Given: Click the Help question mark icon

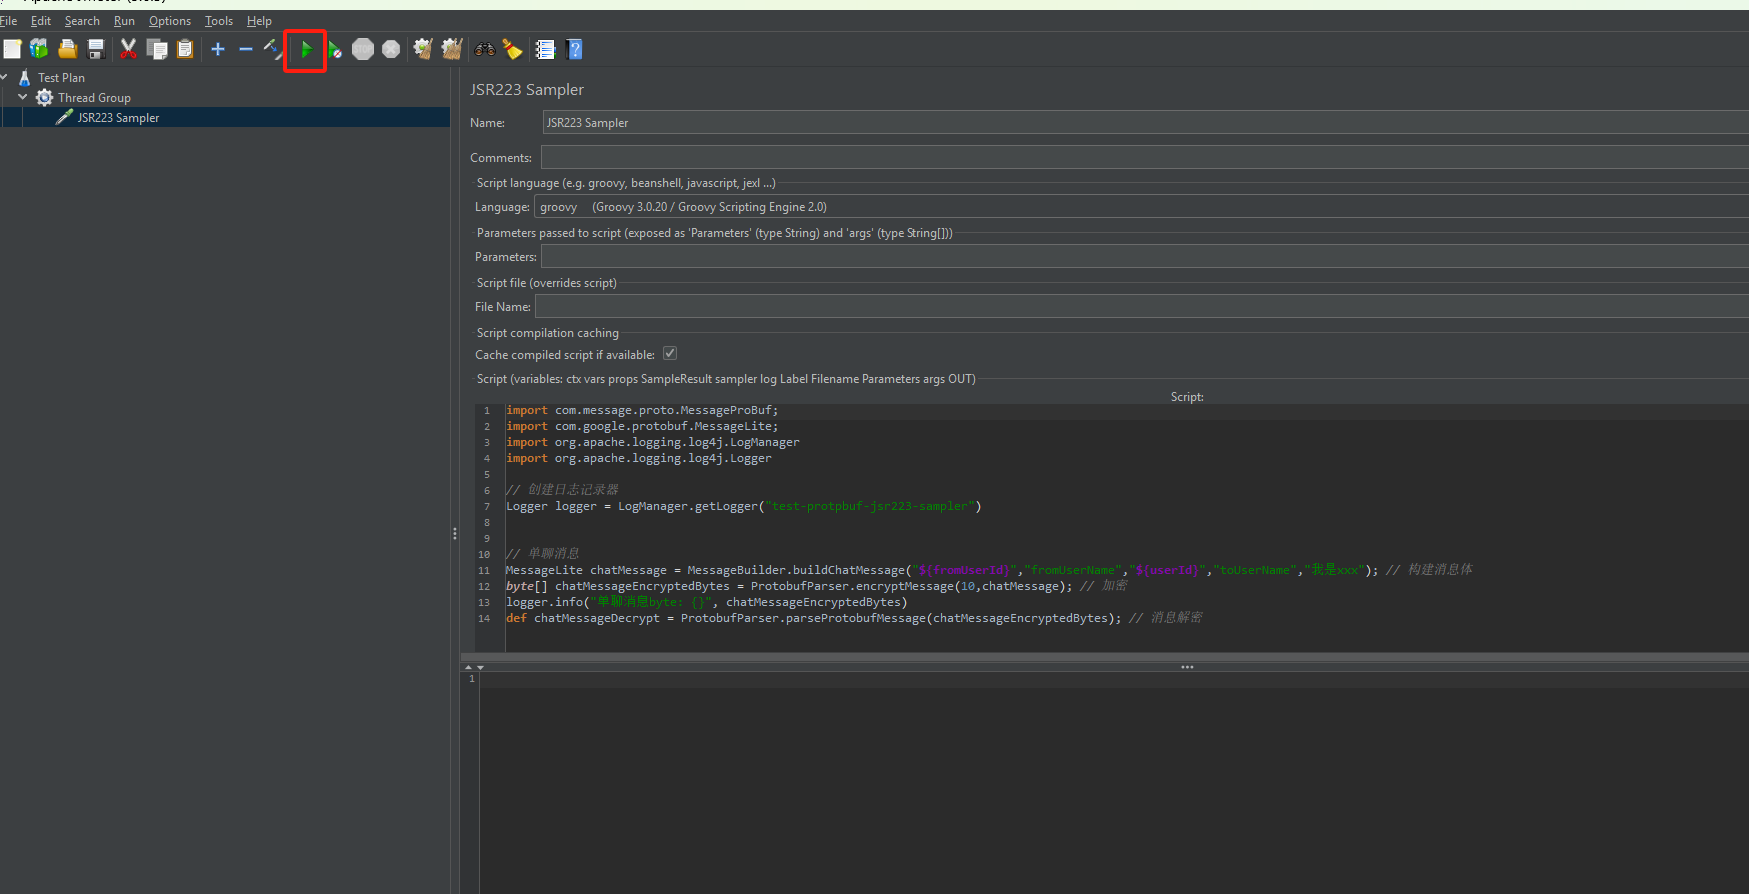Looking at the screenshot, I should (x=574, y=49).
